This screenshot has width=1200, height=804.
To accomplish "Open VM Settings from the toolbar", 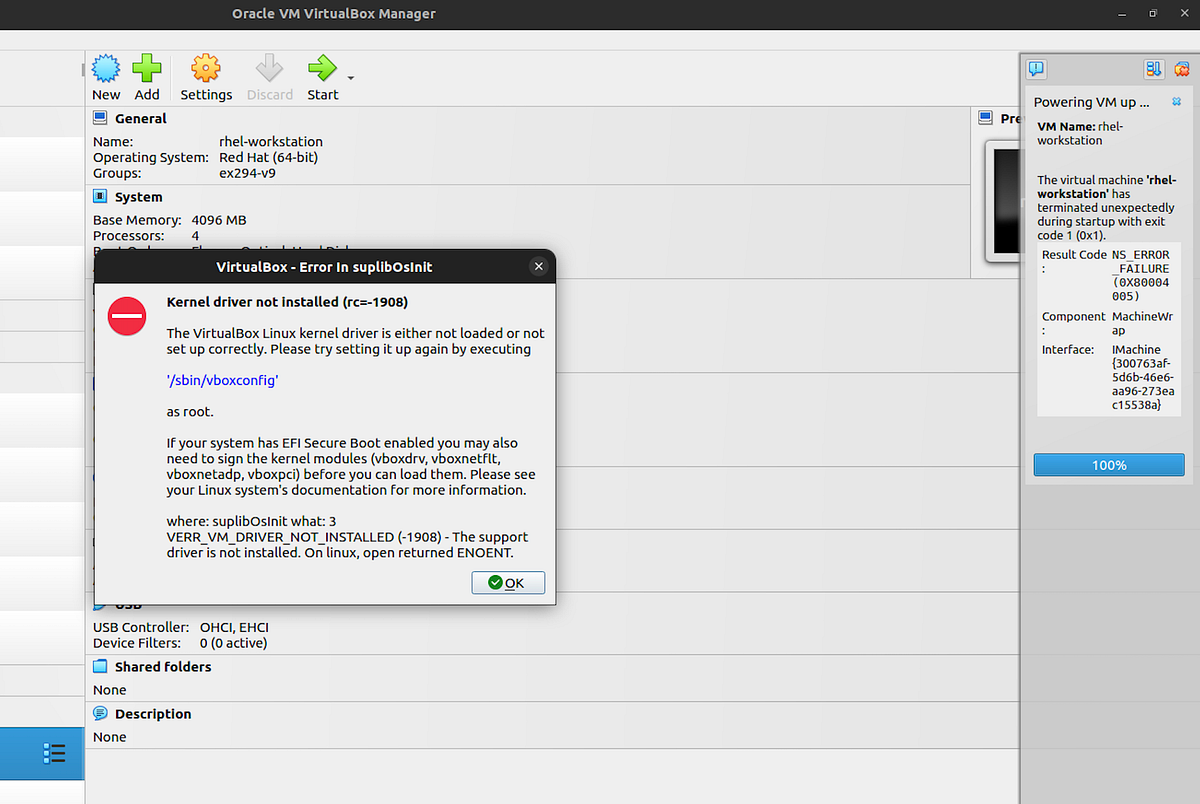I will (x=206, y=70).
